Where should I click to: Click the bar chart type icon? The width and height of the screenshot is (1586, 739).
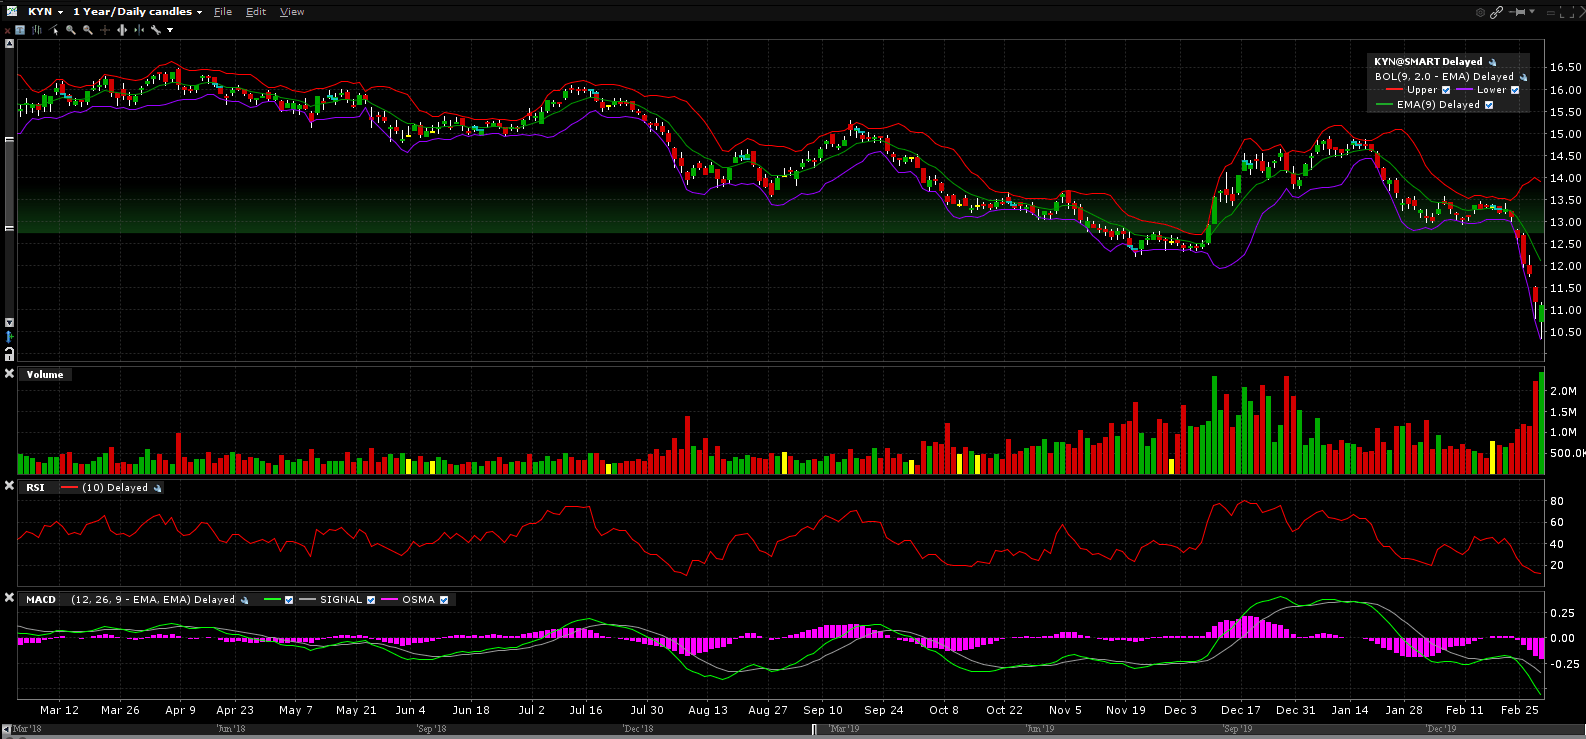(37, 30)
